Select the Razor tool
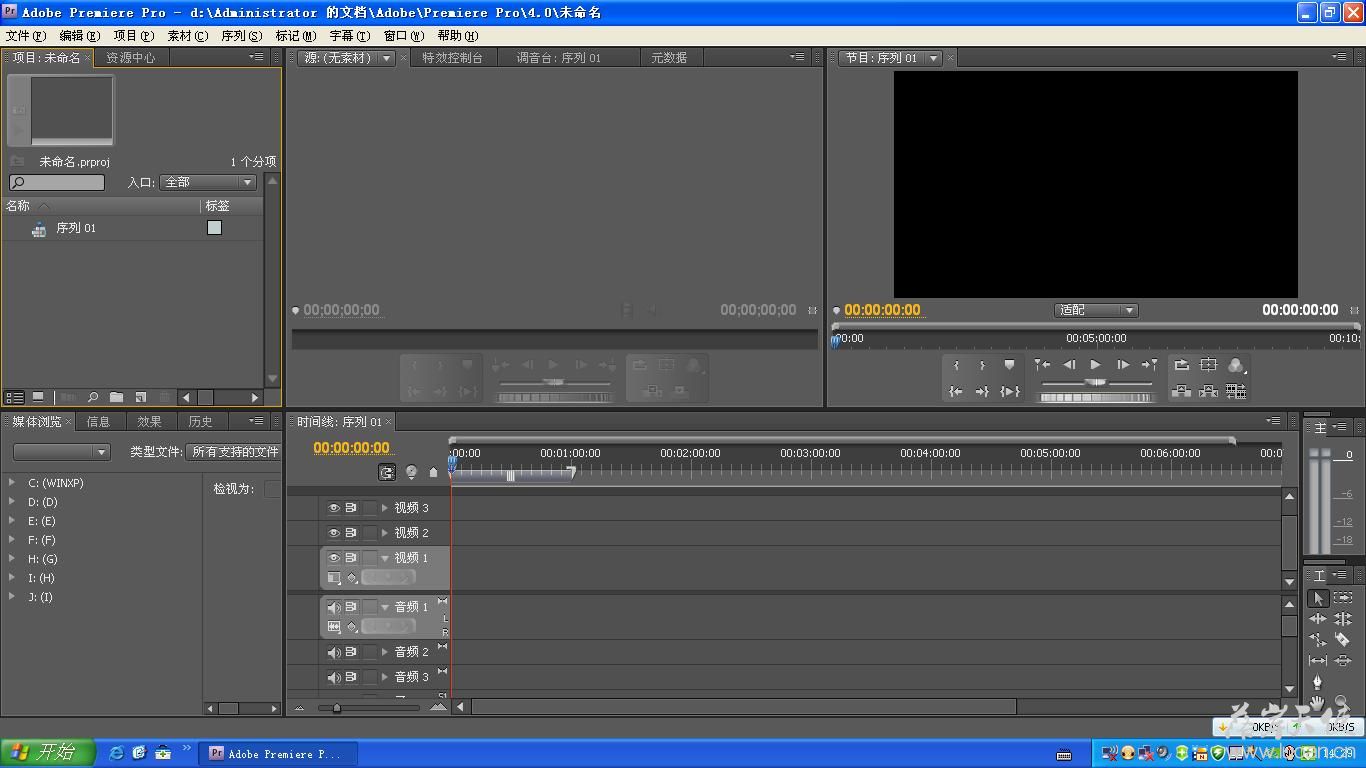The image size is (1366, 768). (1343, 640)
